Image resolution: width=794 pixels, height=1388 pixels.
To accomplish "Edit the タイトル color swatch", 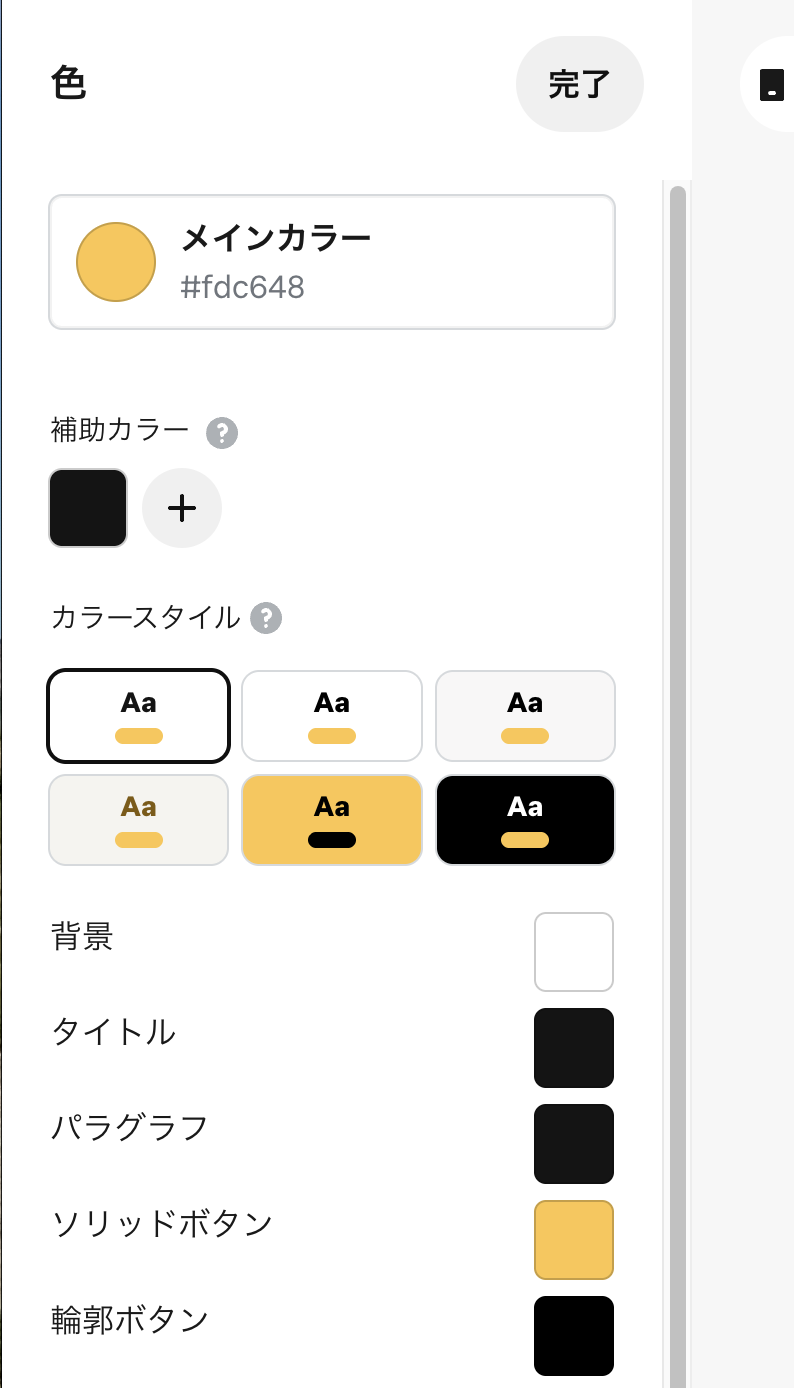I will [x=573, y=1047].
